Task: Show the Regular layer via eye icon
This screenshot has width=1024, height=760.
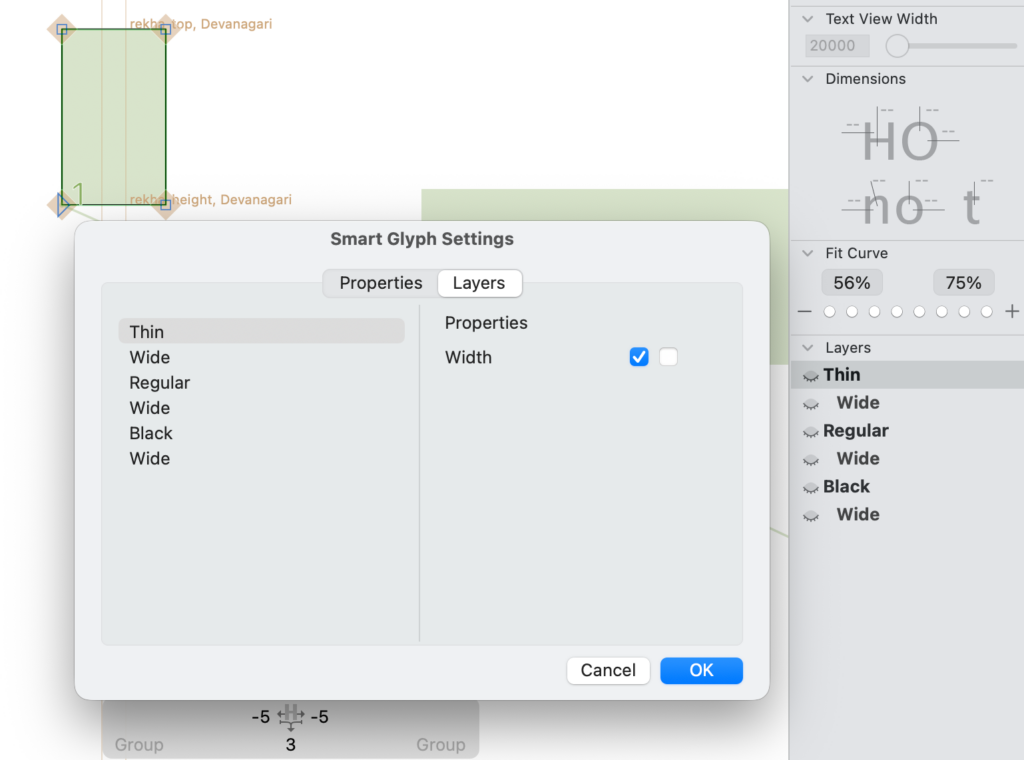Action: pyautogui.click(x=810, y=432)
